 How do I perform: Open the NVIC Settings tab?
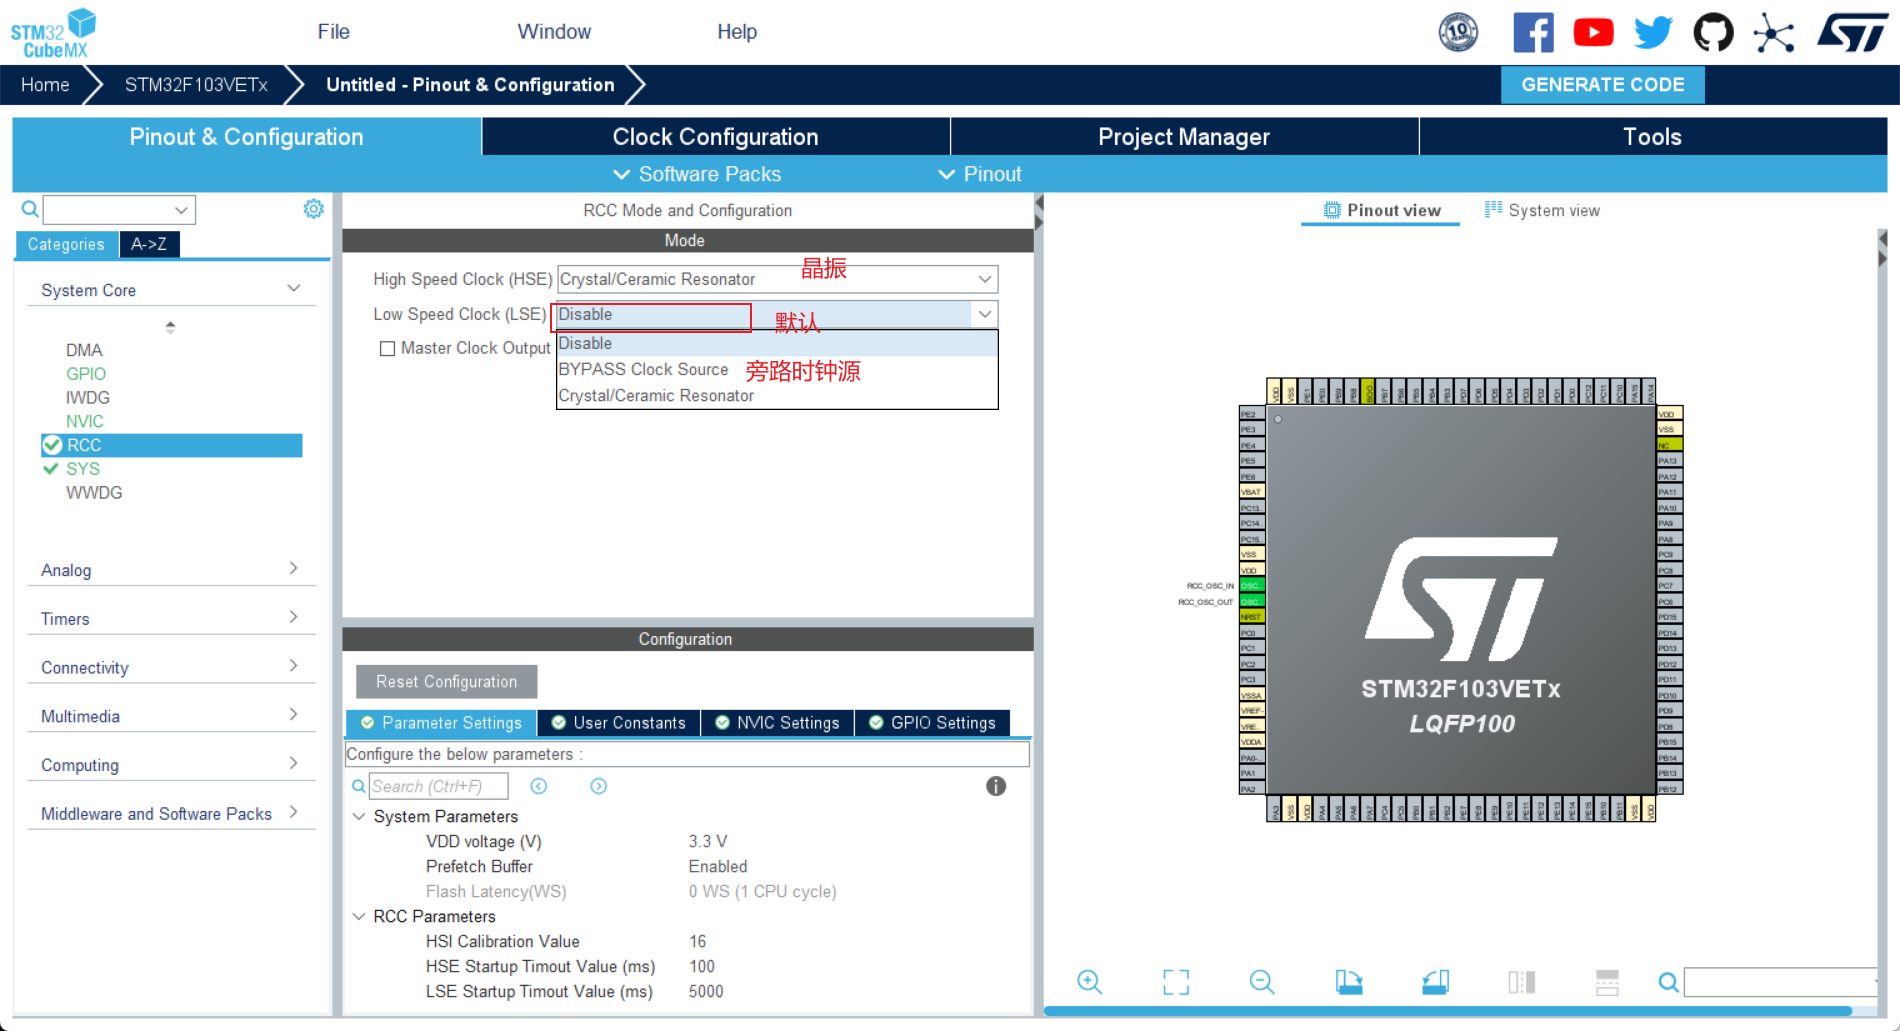778,723
